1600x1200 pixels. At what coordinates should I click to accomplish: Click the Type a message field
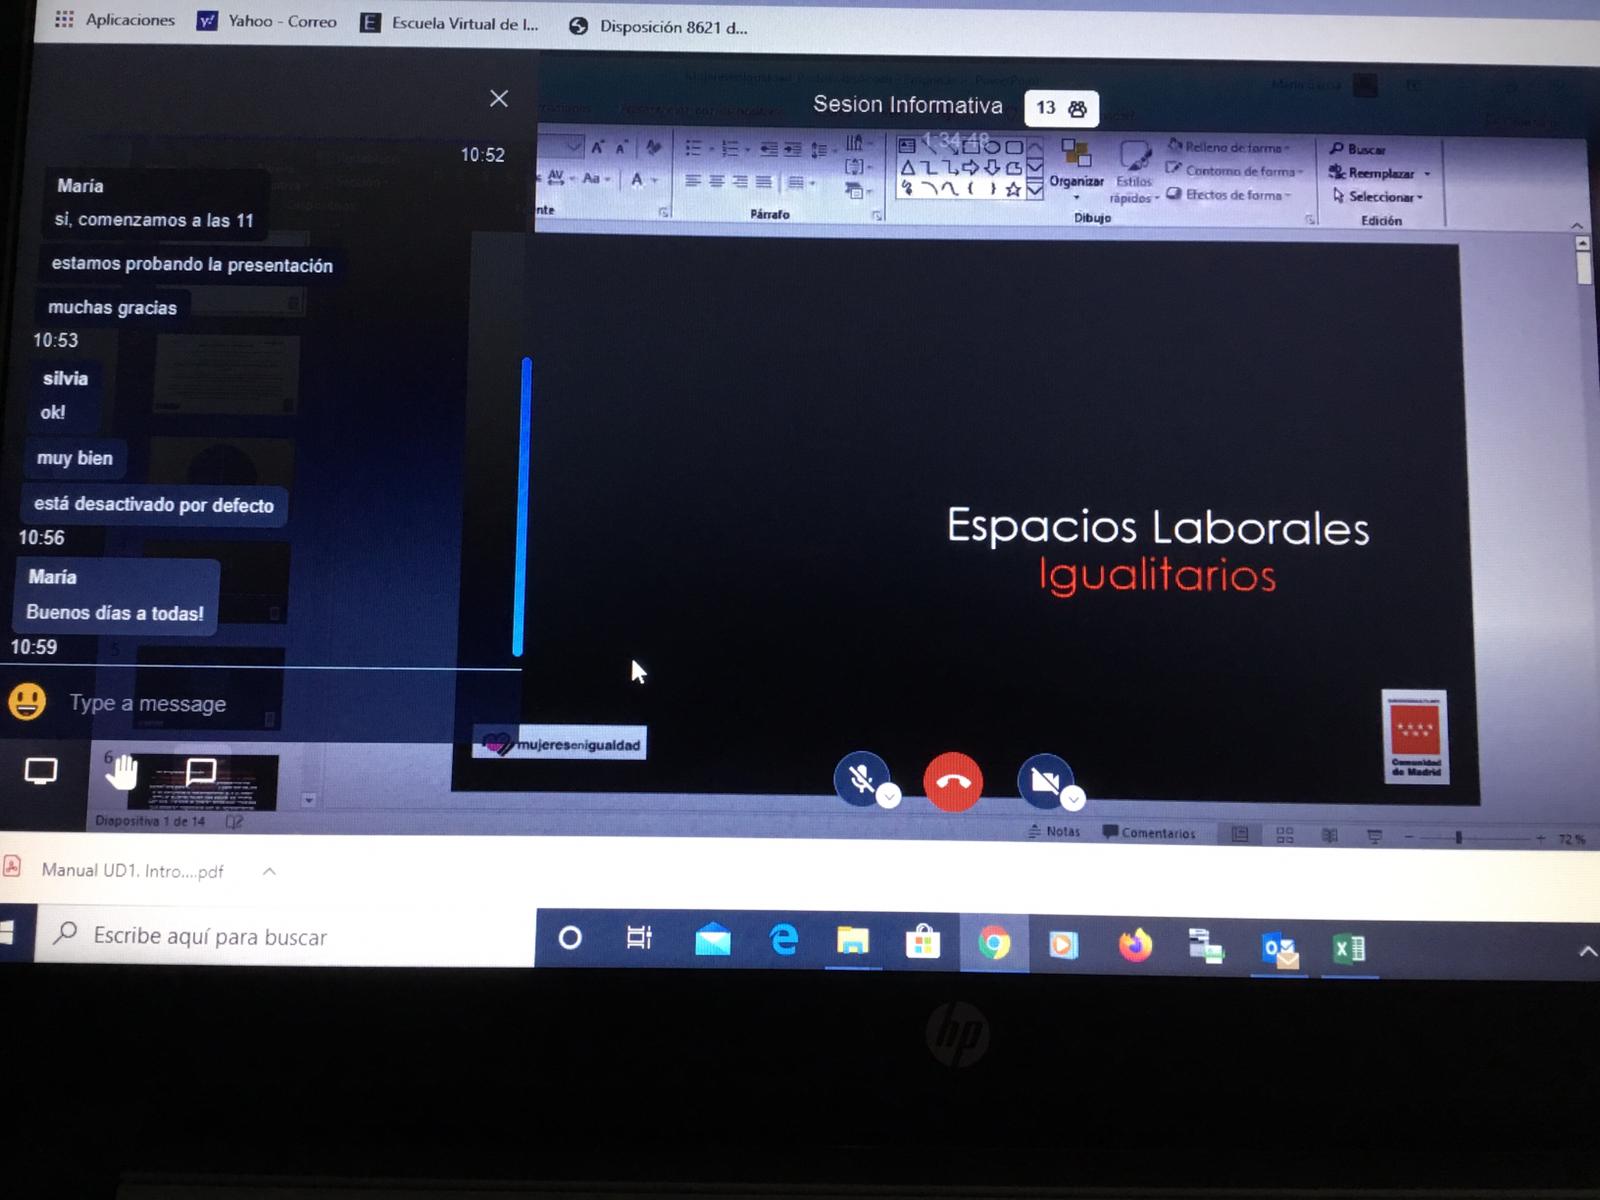(147, 704)
